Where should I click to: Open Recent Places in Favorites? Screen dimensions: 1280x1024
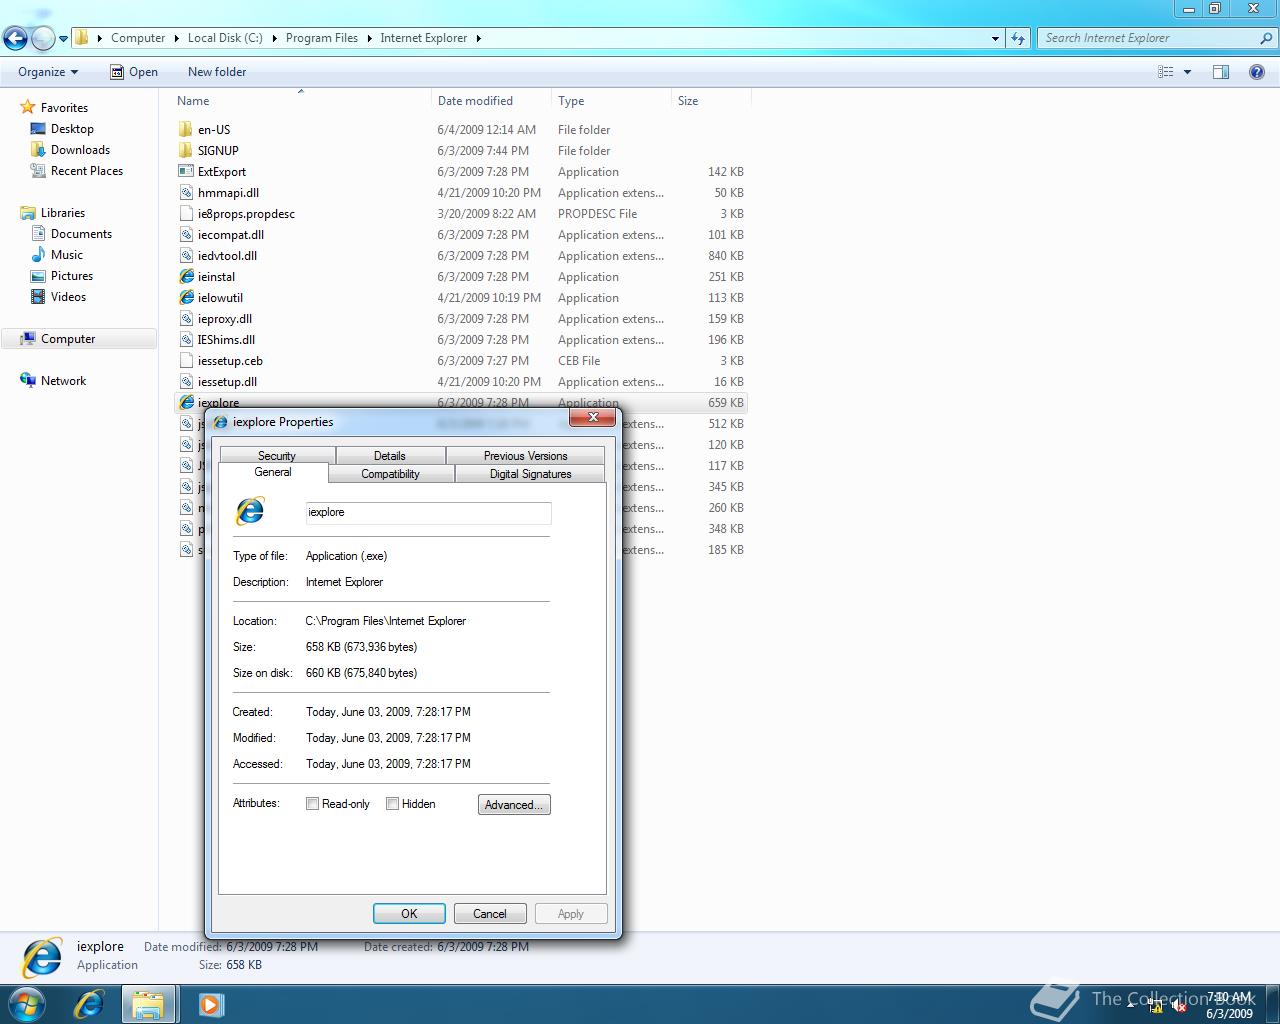(87, 171)
